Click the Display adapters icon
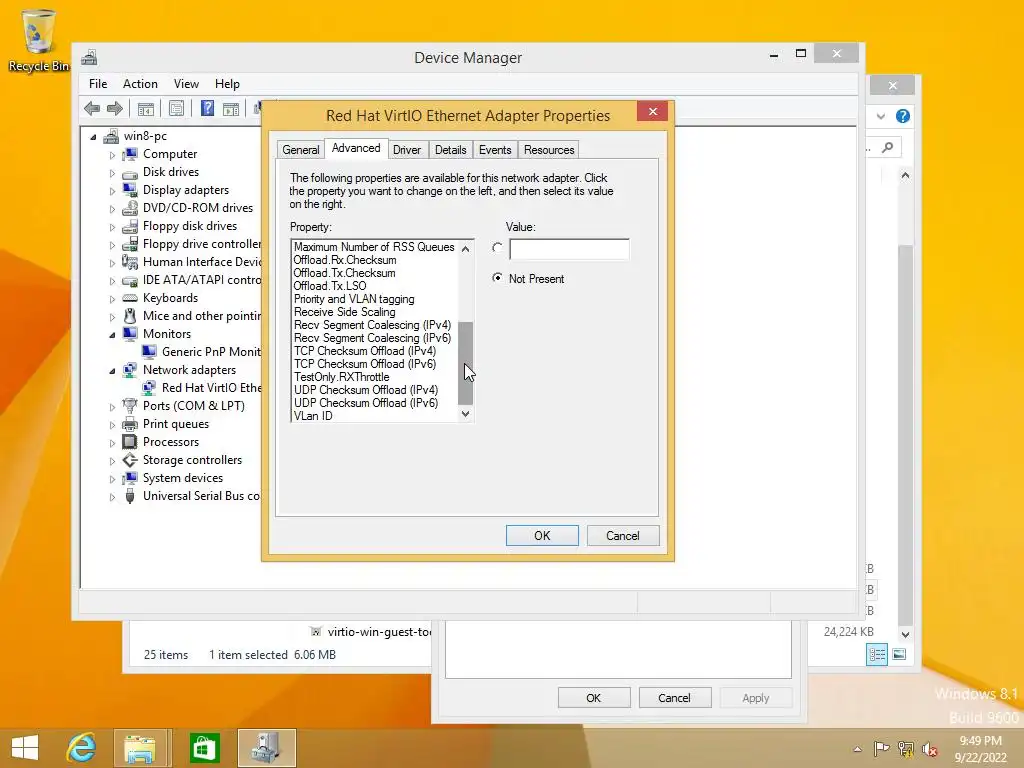Viewport: 1024px width, 768px height. pos(130,190)
